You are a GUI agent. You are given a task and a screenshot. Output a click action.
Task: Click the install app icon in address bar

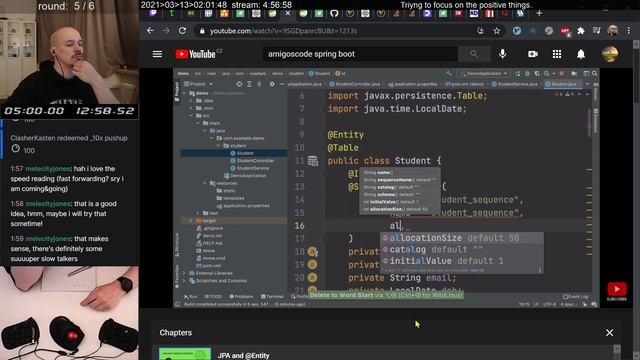(480, 31)
